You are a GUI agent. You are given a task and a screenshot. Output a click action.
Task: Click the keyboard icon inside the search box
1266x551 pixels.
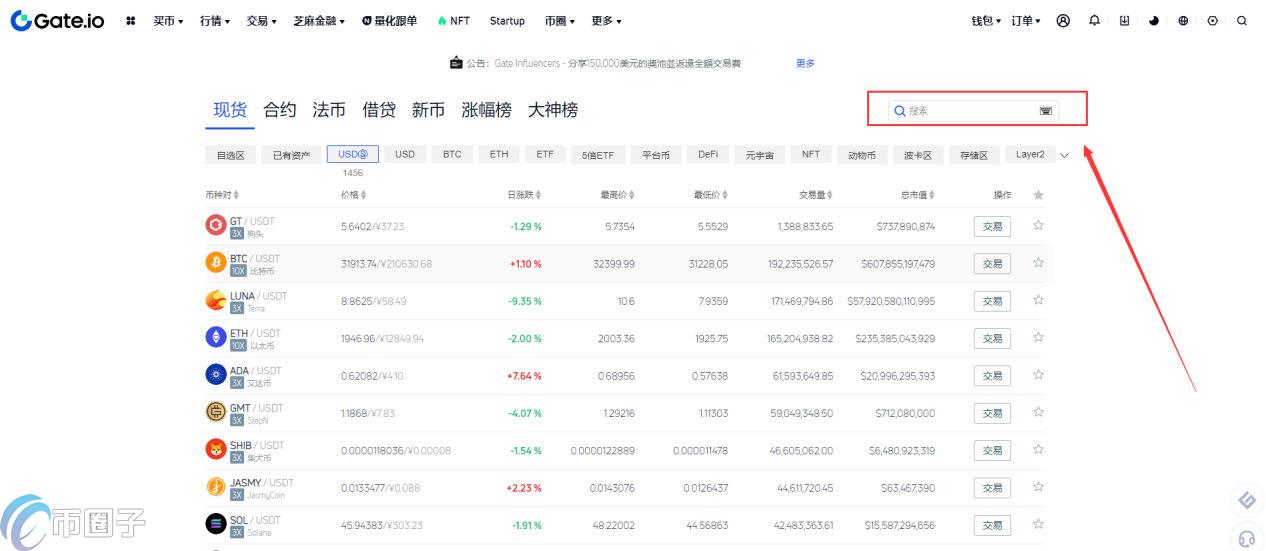1046,110
